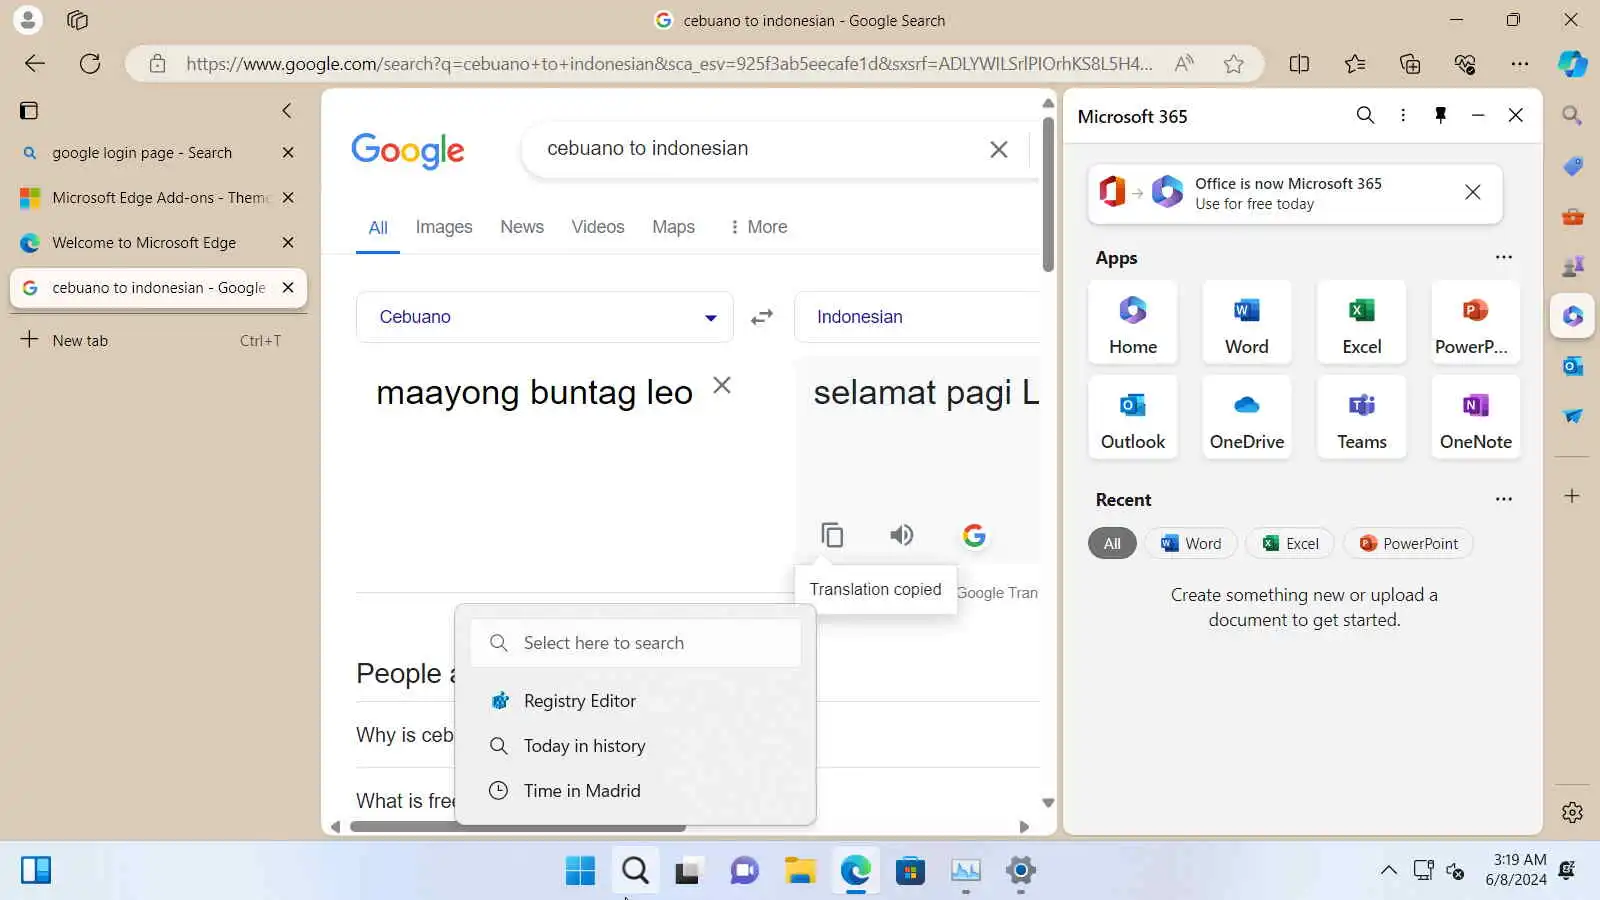Open Edge Settings and more menu
This screenshot has width=1600, height=900.
tap(1520, 64)
